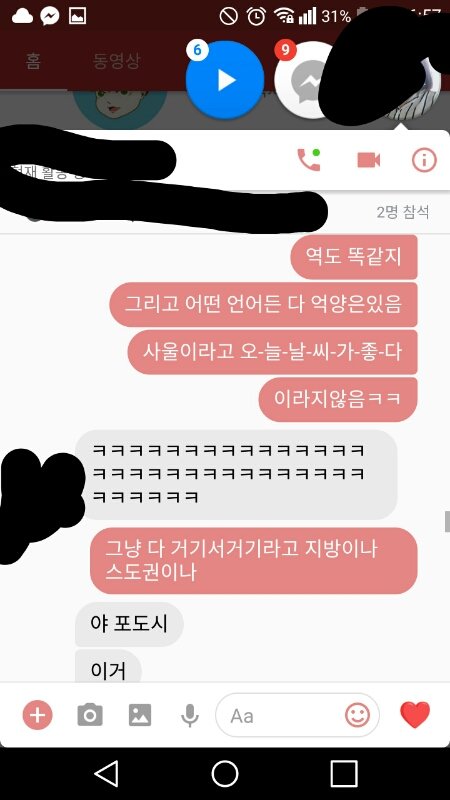Screen dimensions: 450x800
Task: Switch to the 홈 tab
Action: pos(33,61)
